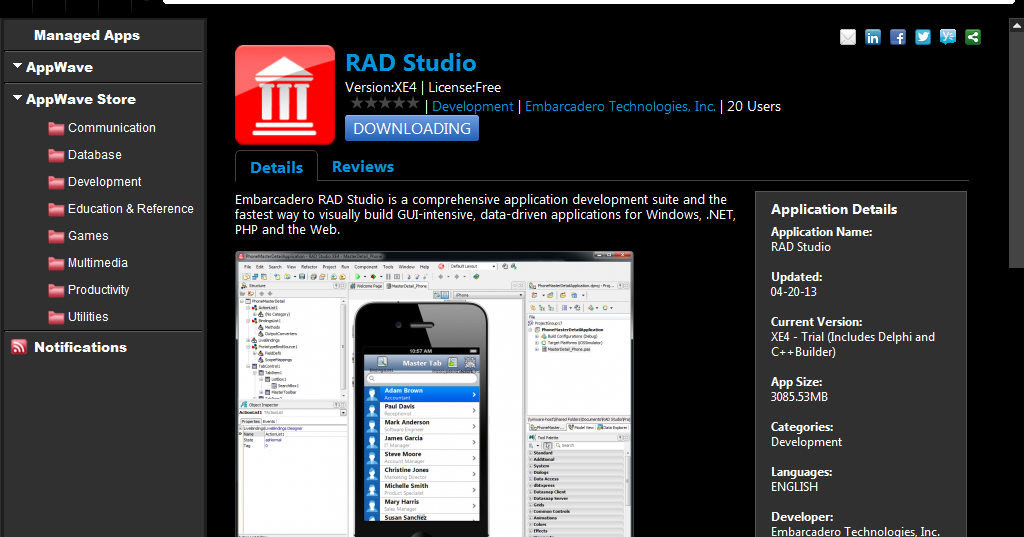Click 'Version:XE4 | License:Free' text
Viewport: 1024px width, 537px height.
(423, 88)
